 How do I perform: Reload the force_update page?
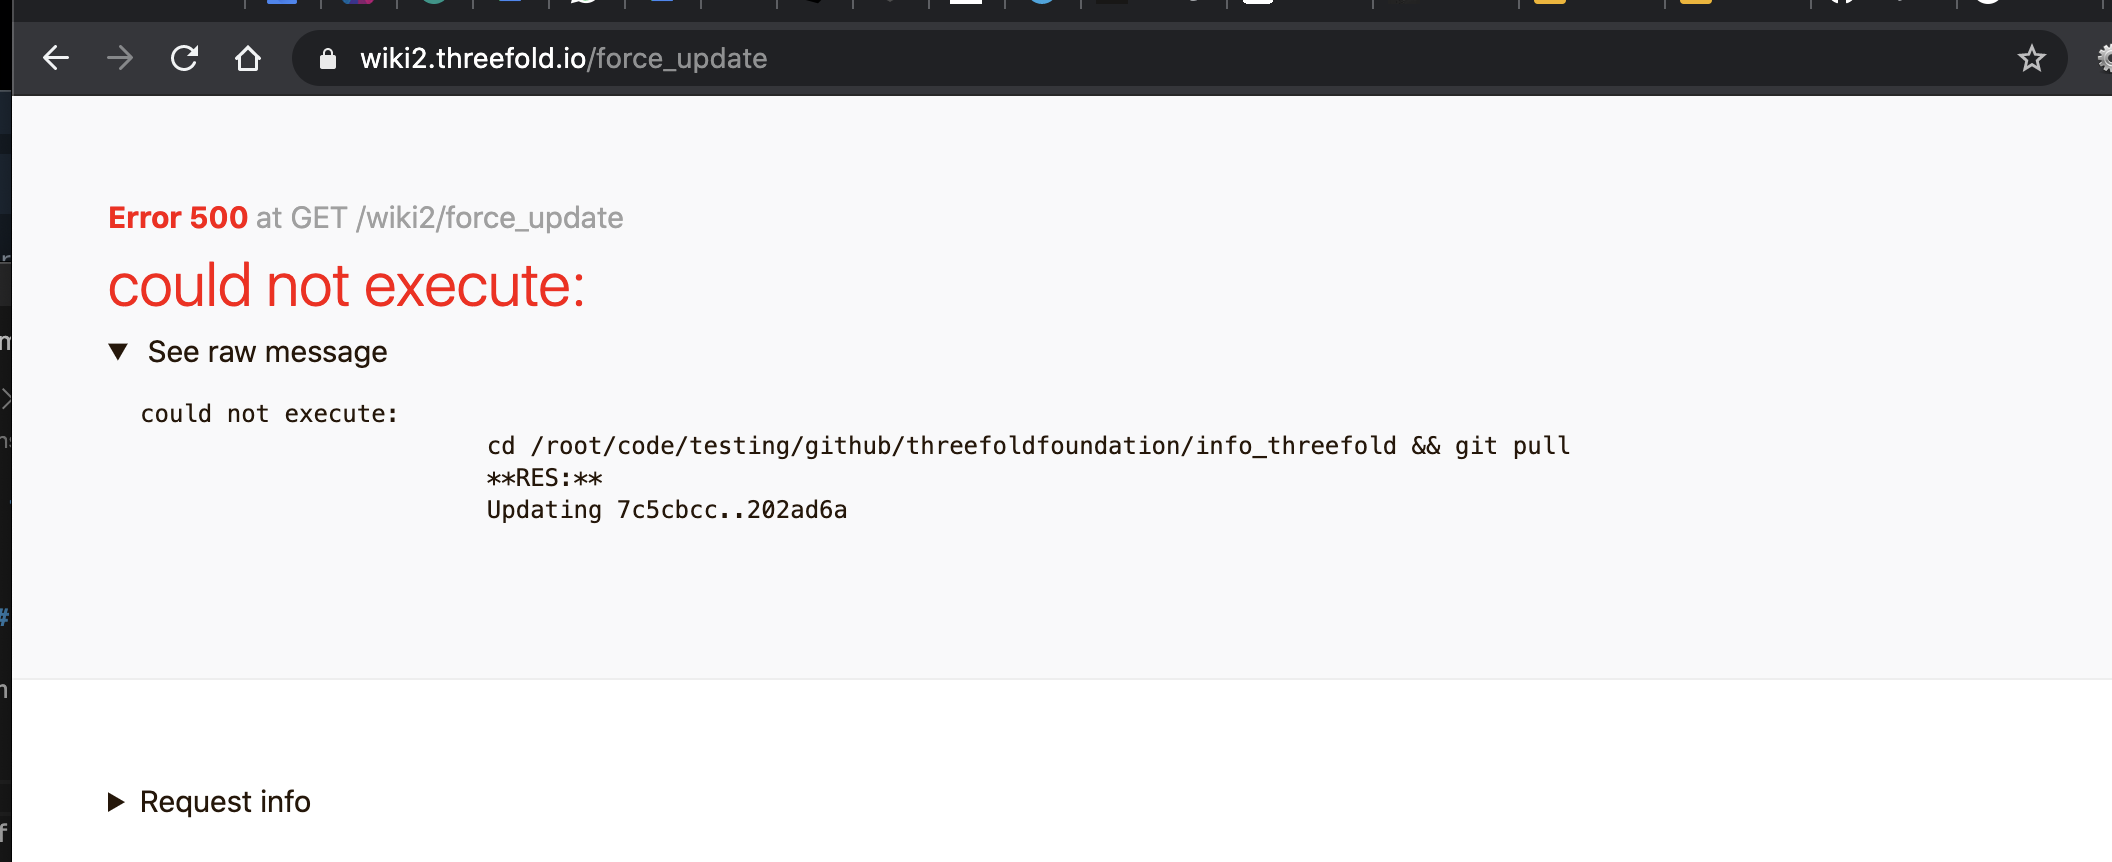click(185, 58)
